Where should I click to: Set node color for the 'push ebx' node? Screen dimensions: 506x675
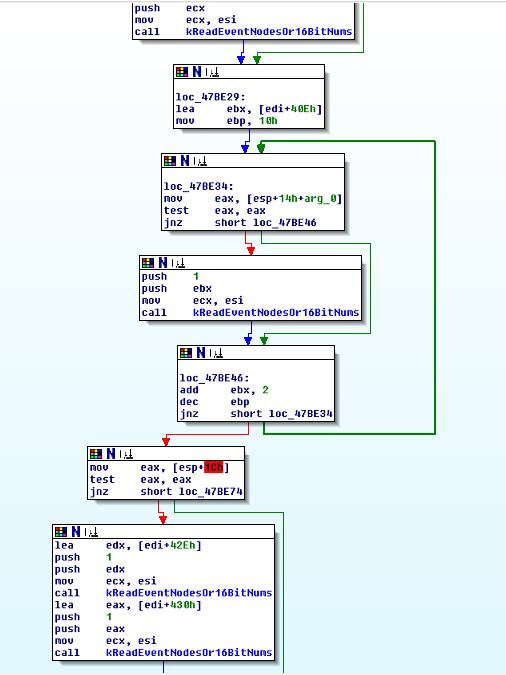click(x=148, y=263)
